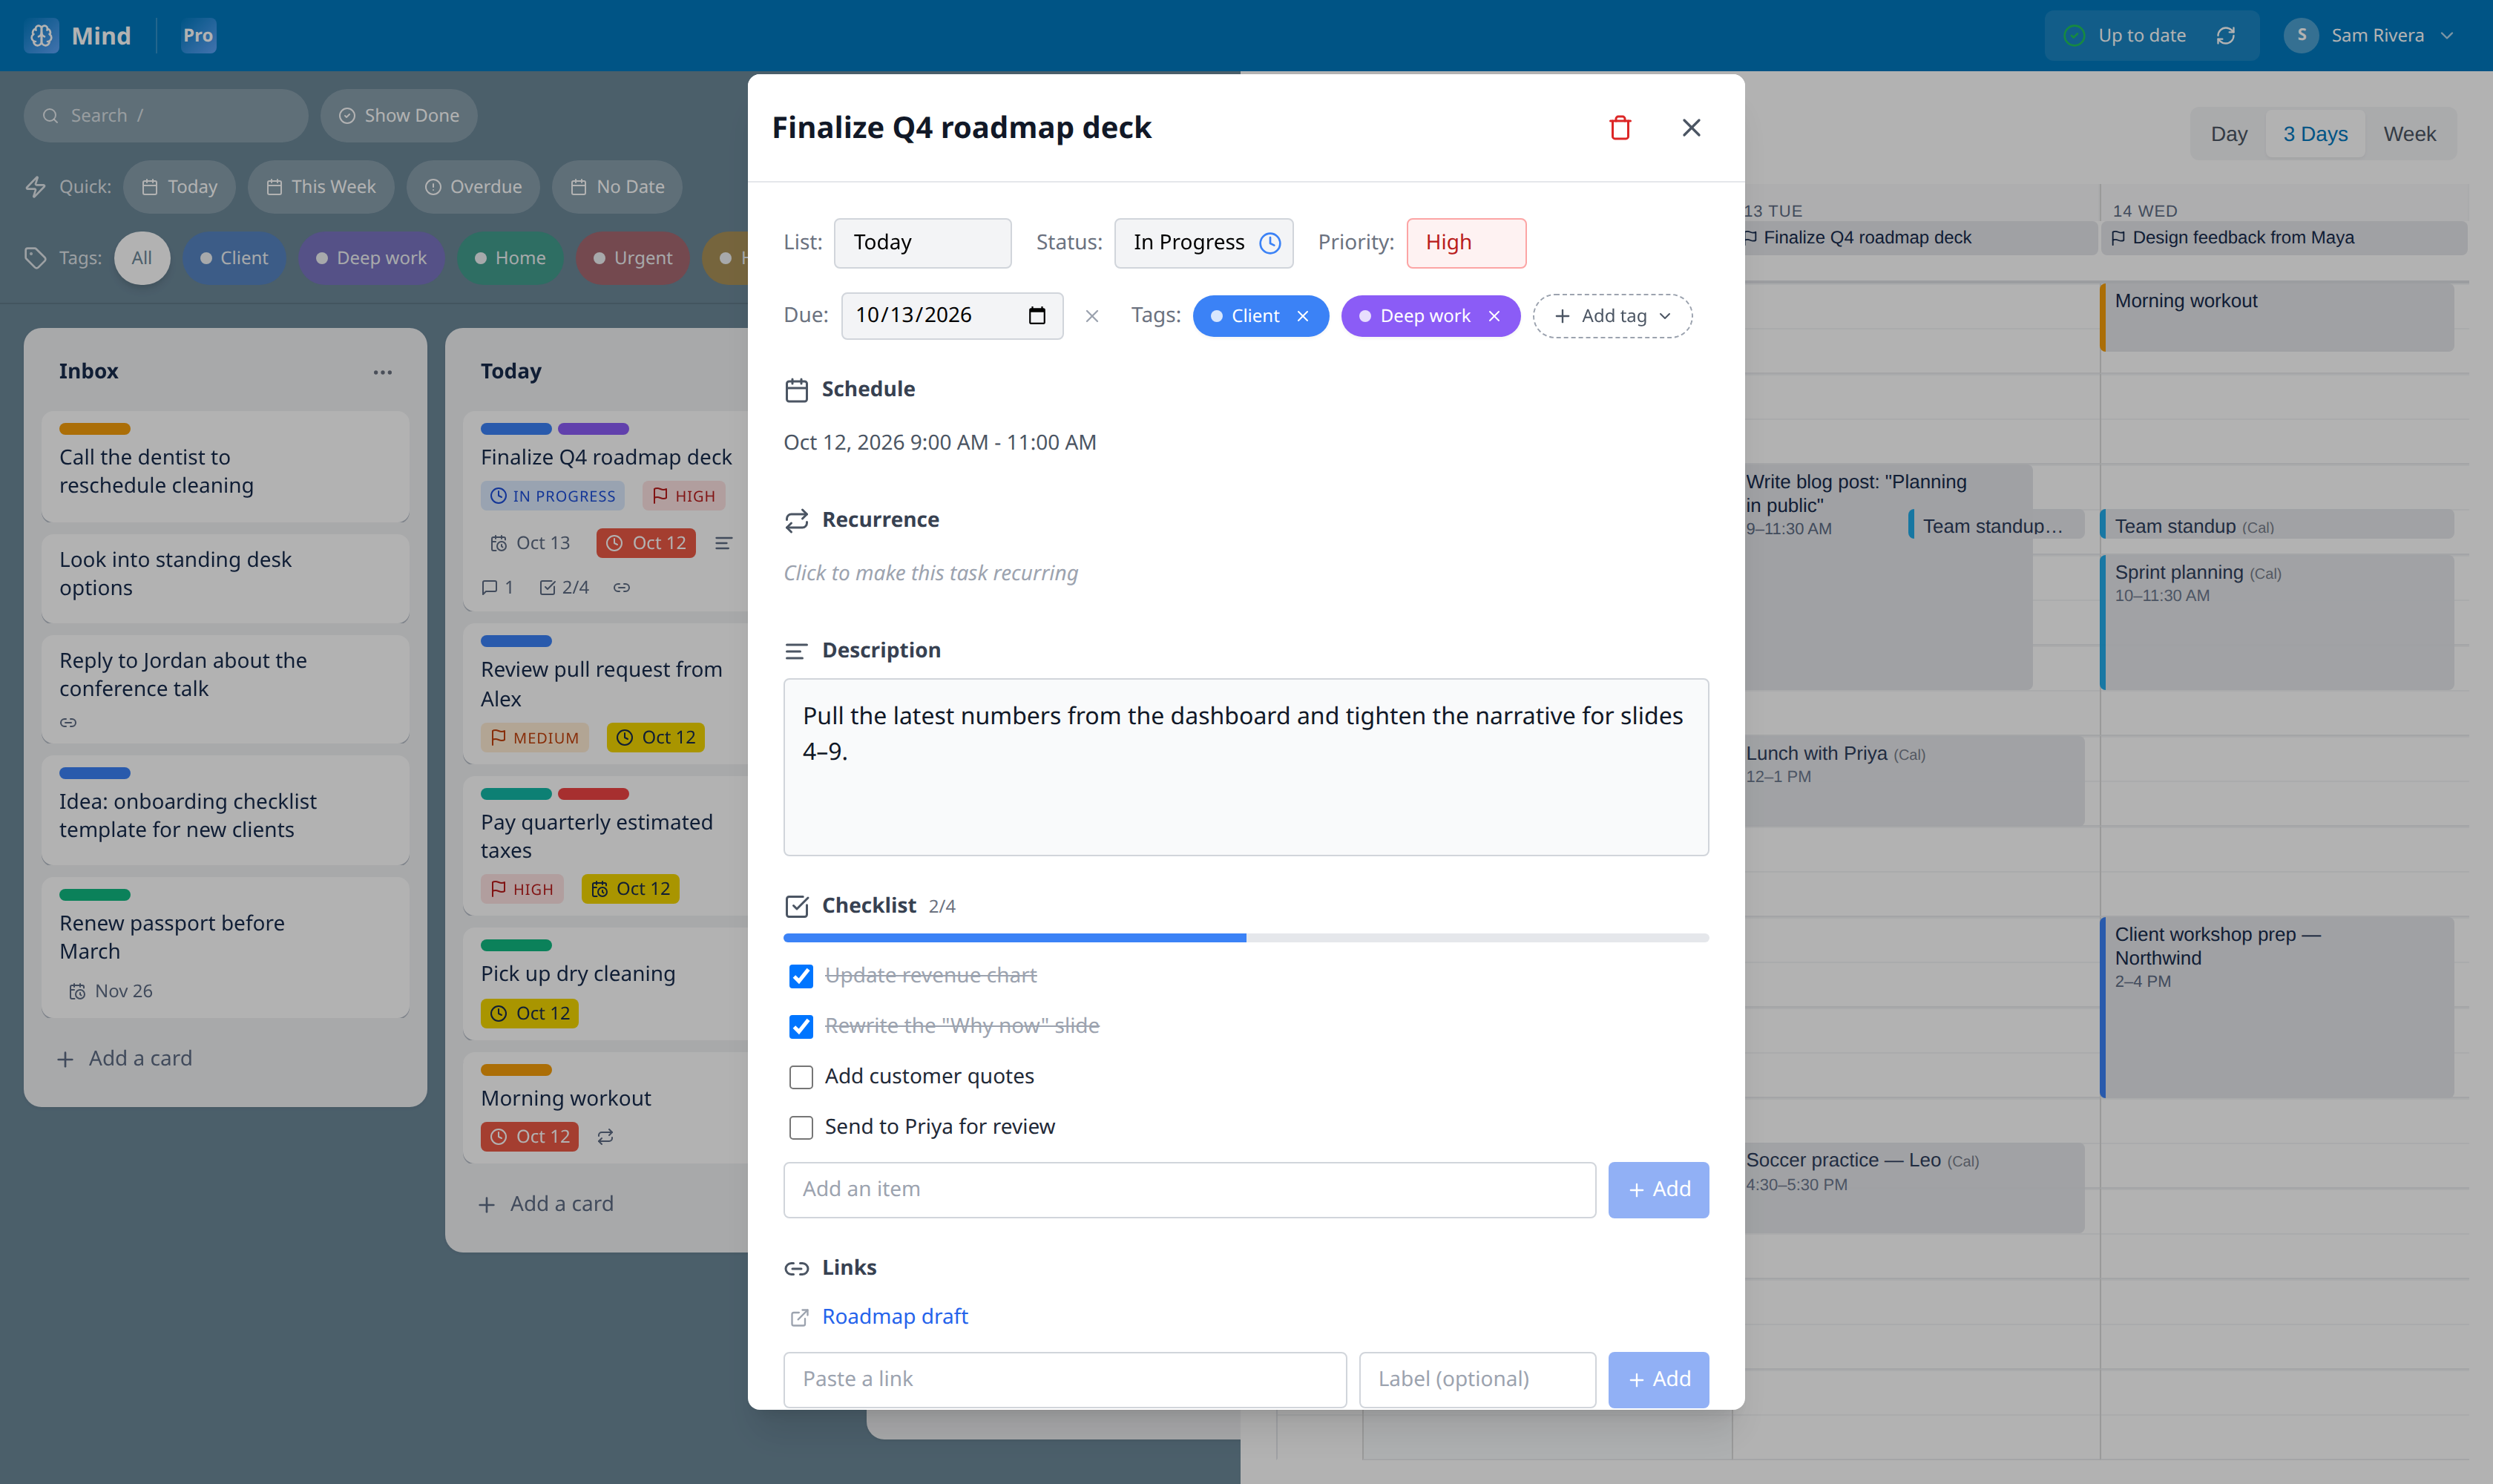Click the Mind brain logo icon
Viewport: 2493px width, 1484px height.
42,36
